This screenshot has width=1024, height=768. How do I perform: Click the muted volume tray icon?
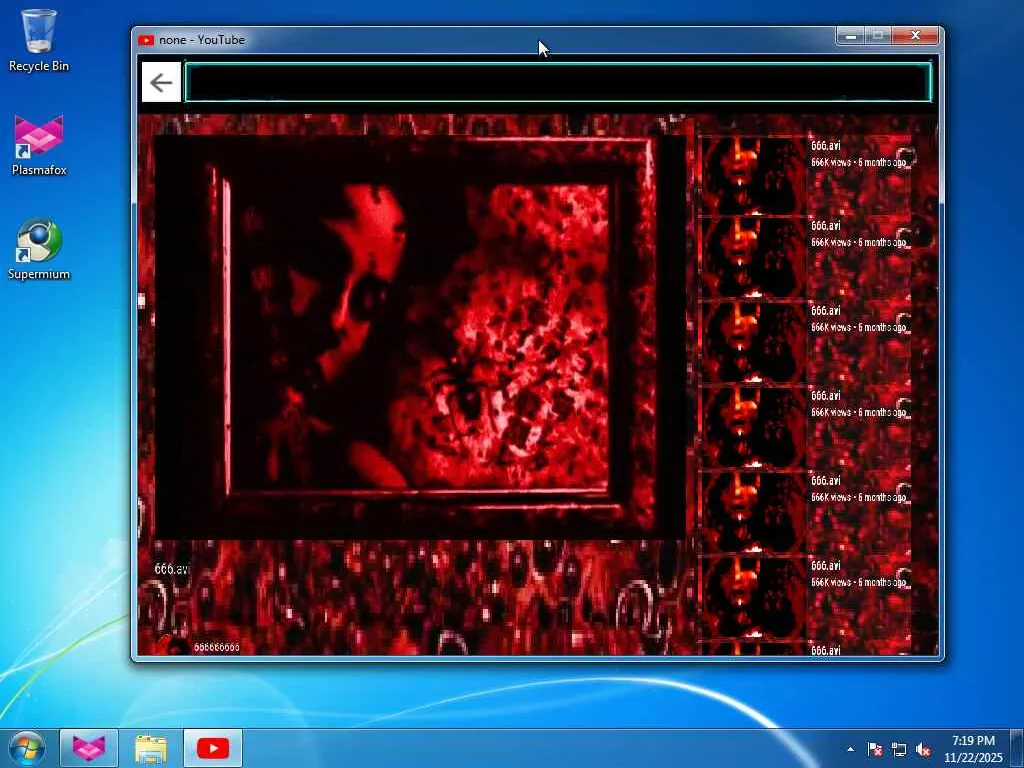[x=923, y=749]
